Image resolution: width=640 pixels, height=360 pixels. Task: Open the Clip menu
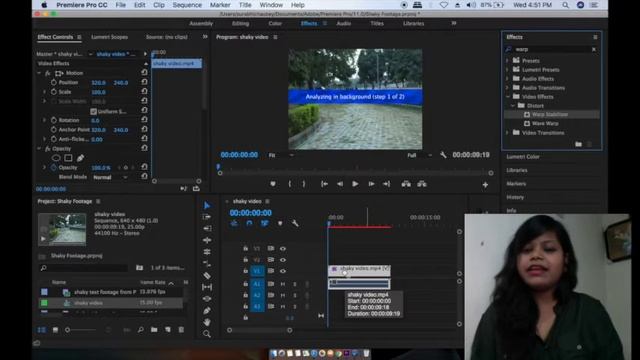coord(159,5)
